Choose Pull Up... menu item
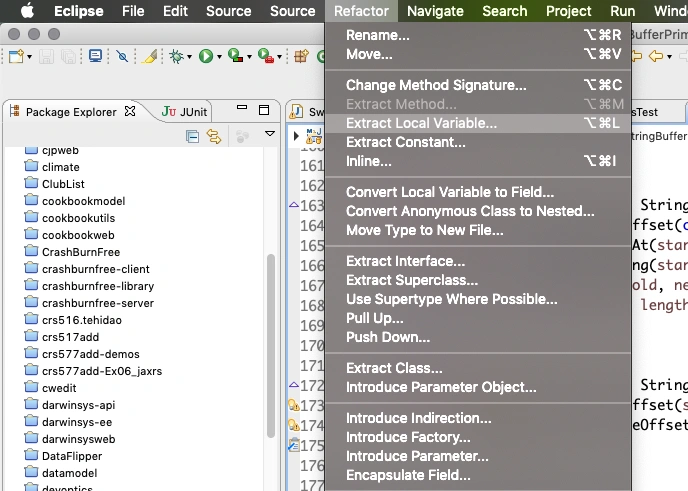The image size is (688, 491). click(478, 318)
